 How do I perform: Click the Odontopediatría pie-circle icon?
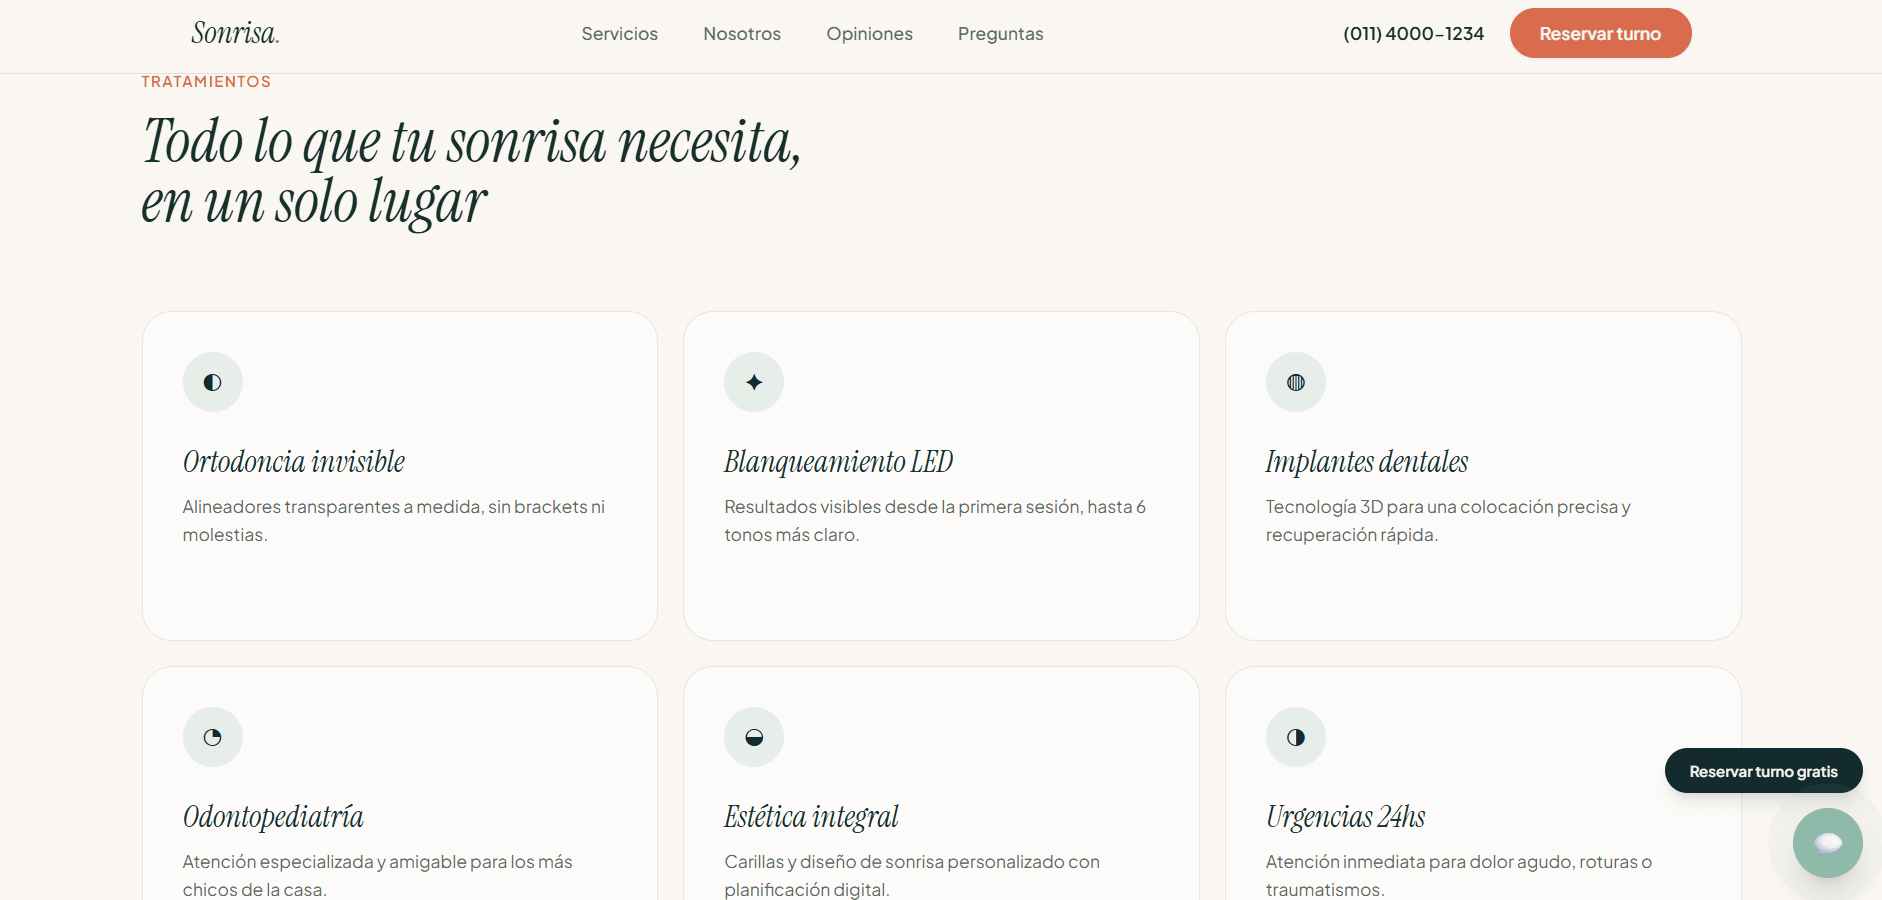213,737
